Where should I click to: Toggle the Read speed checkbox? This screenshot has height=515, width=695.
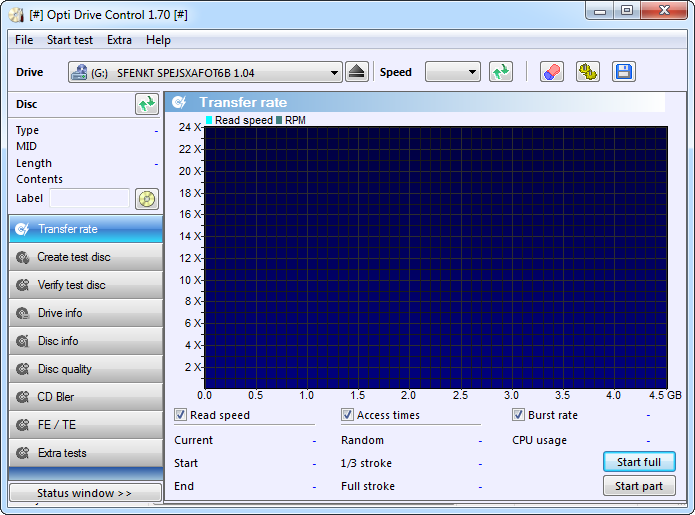tap(180, 415)
